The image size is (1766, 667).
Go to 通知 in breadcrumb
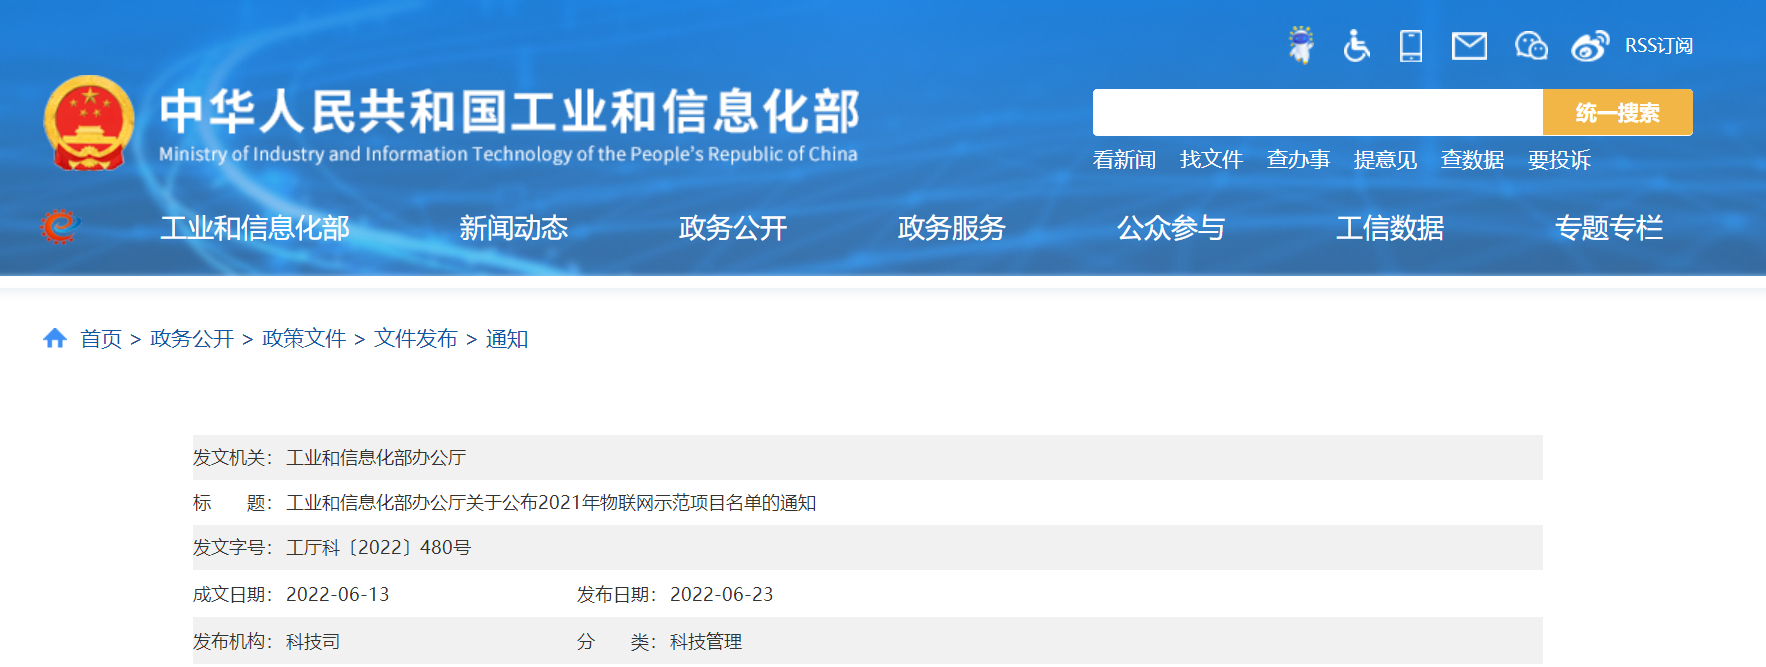pyautogui.click(x=507, y=339)
